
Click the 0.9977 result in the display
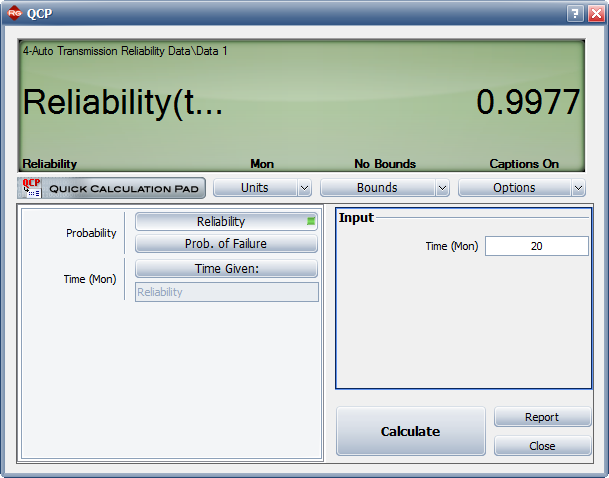[x=527, y=102]
